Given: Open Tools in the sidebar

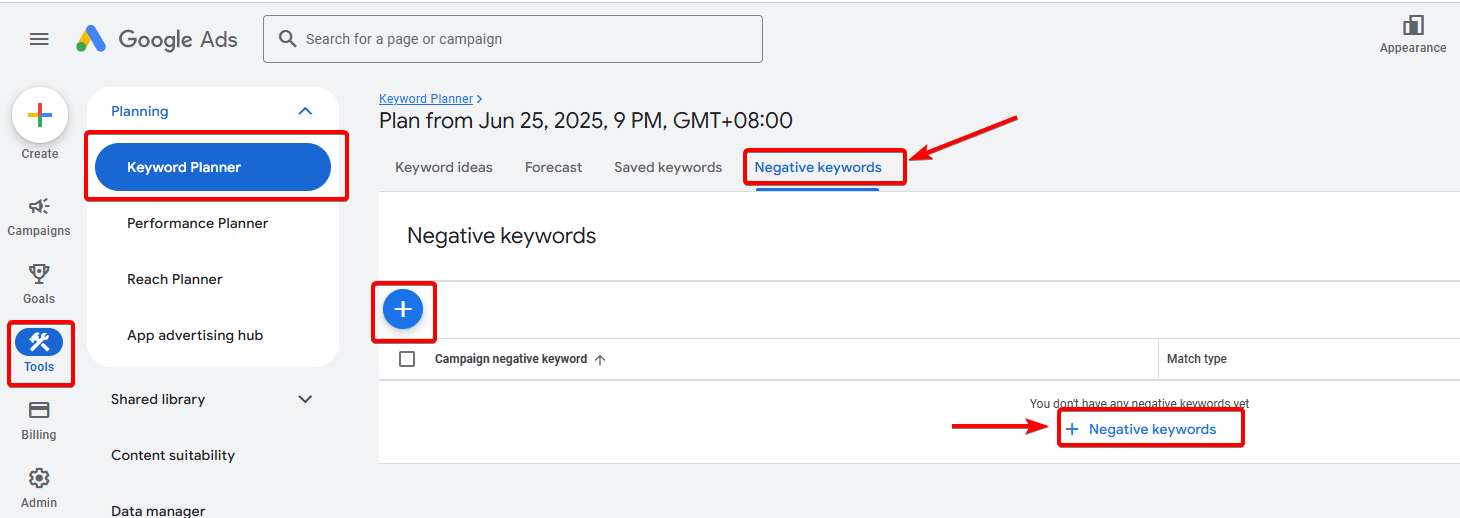Looking at the screenshot, I should click(39, 352).
